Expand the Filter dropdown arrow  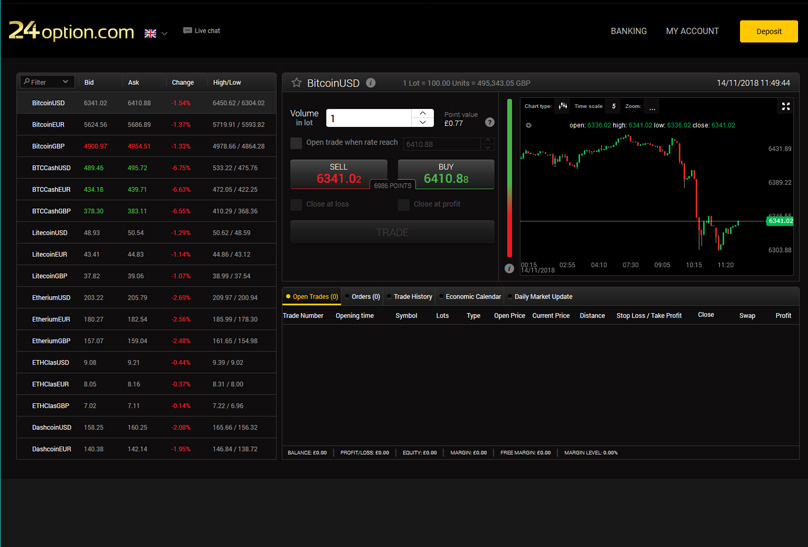pyautogui.click(x=65, y=81)
